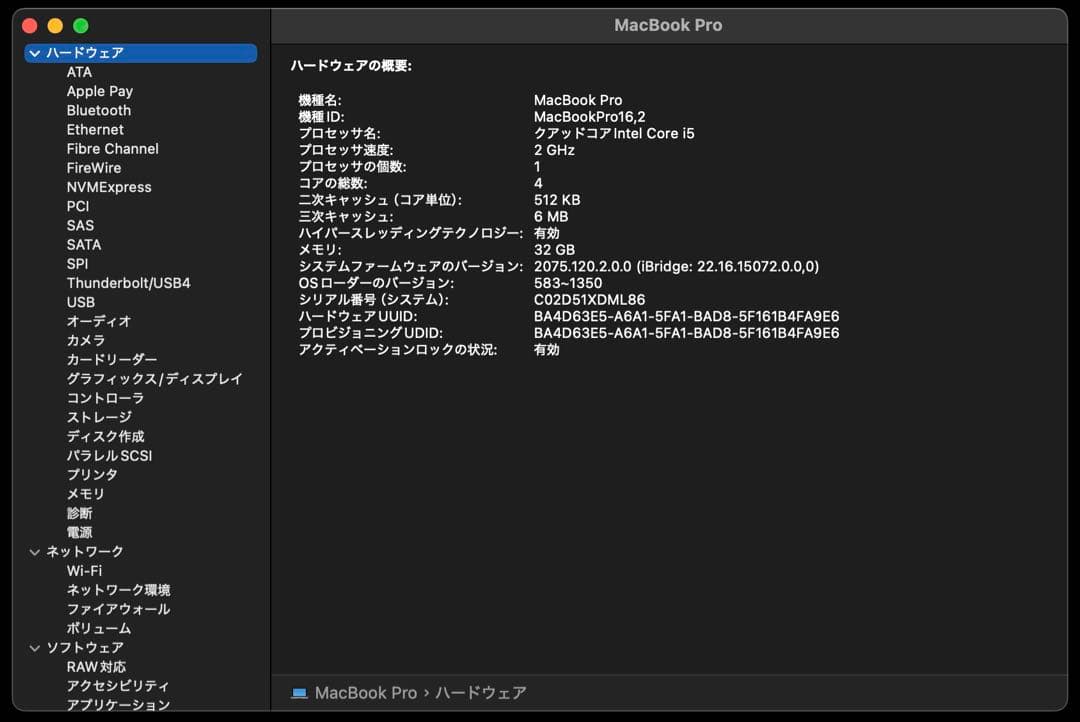
Task: Select USB in the sidebar
Action: point(81,302)
